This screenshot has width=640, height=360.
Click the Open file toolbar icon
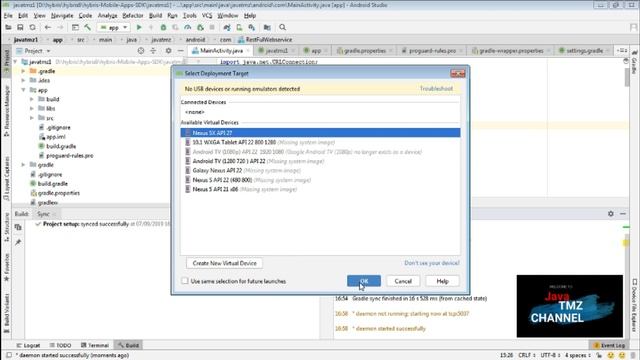tap(8, 27)
